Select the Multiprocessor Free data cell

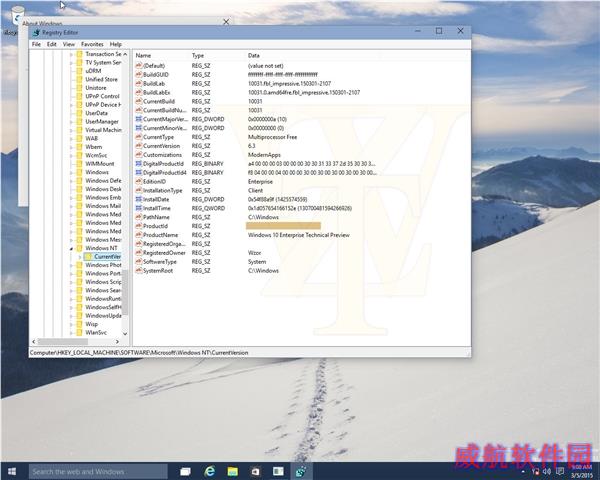click(272, 137)
